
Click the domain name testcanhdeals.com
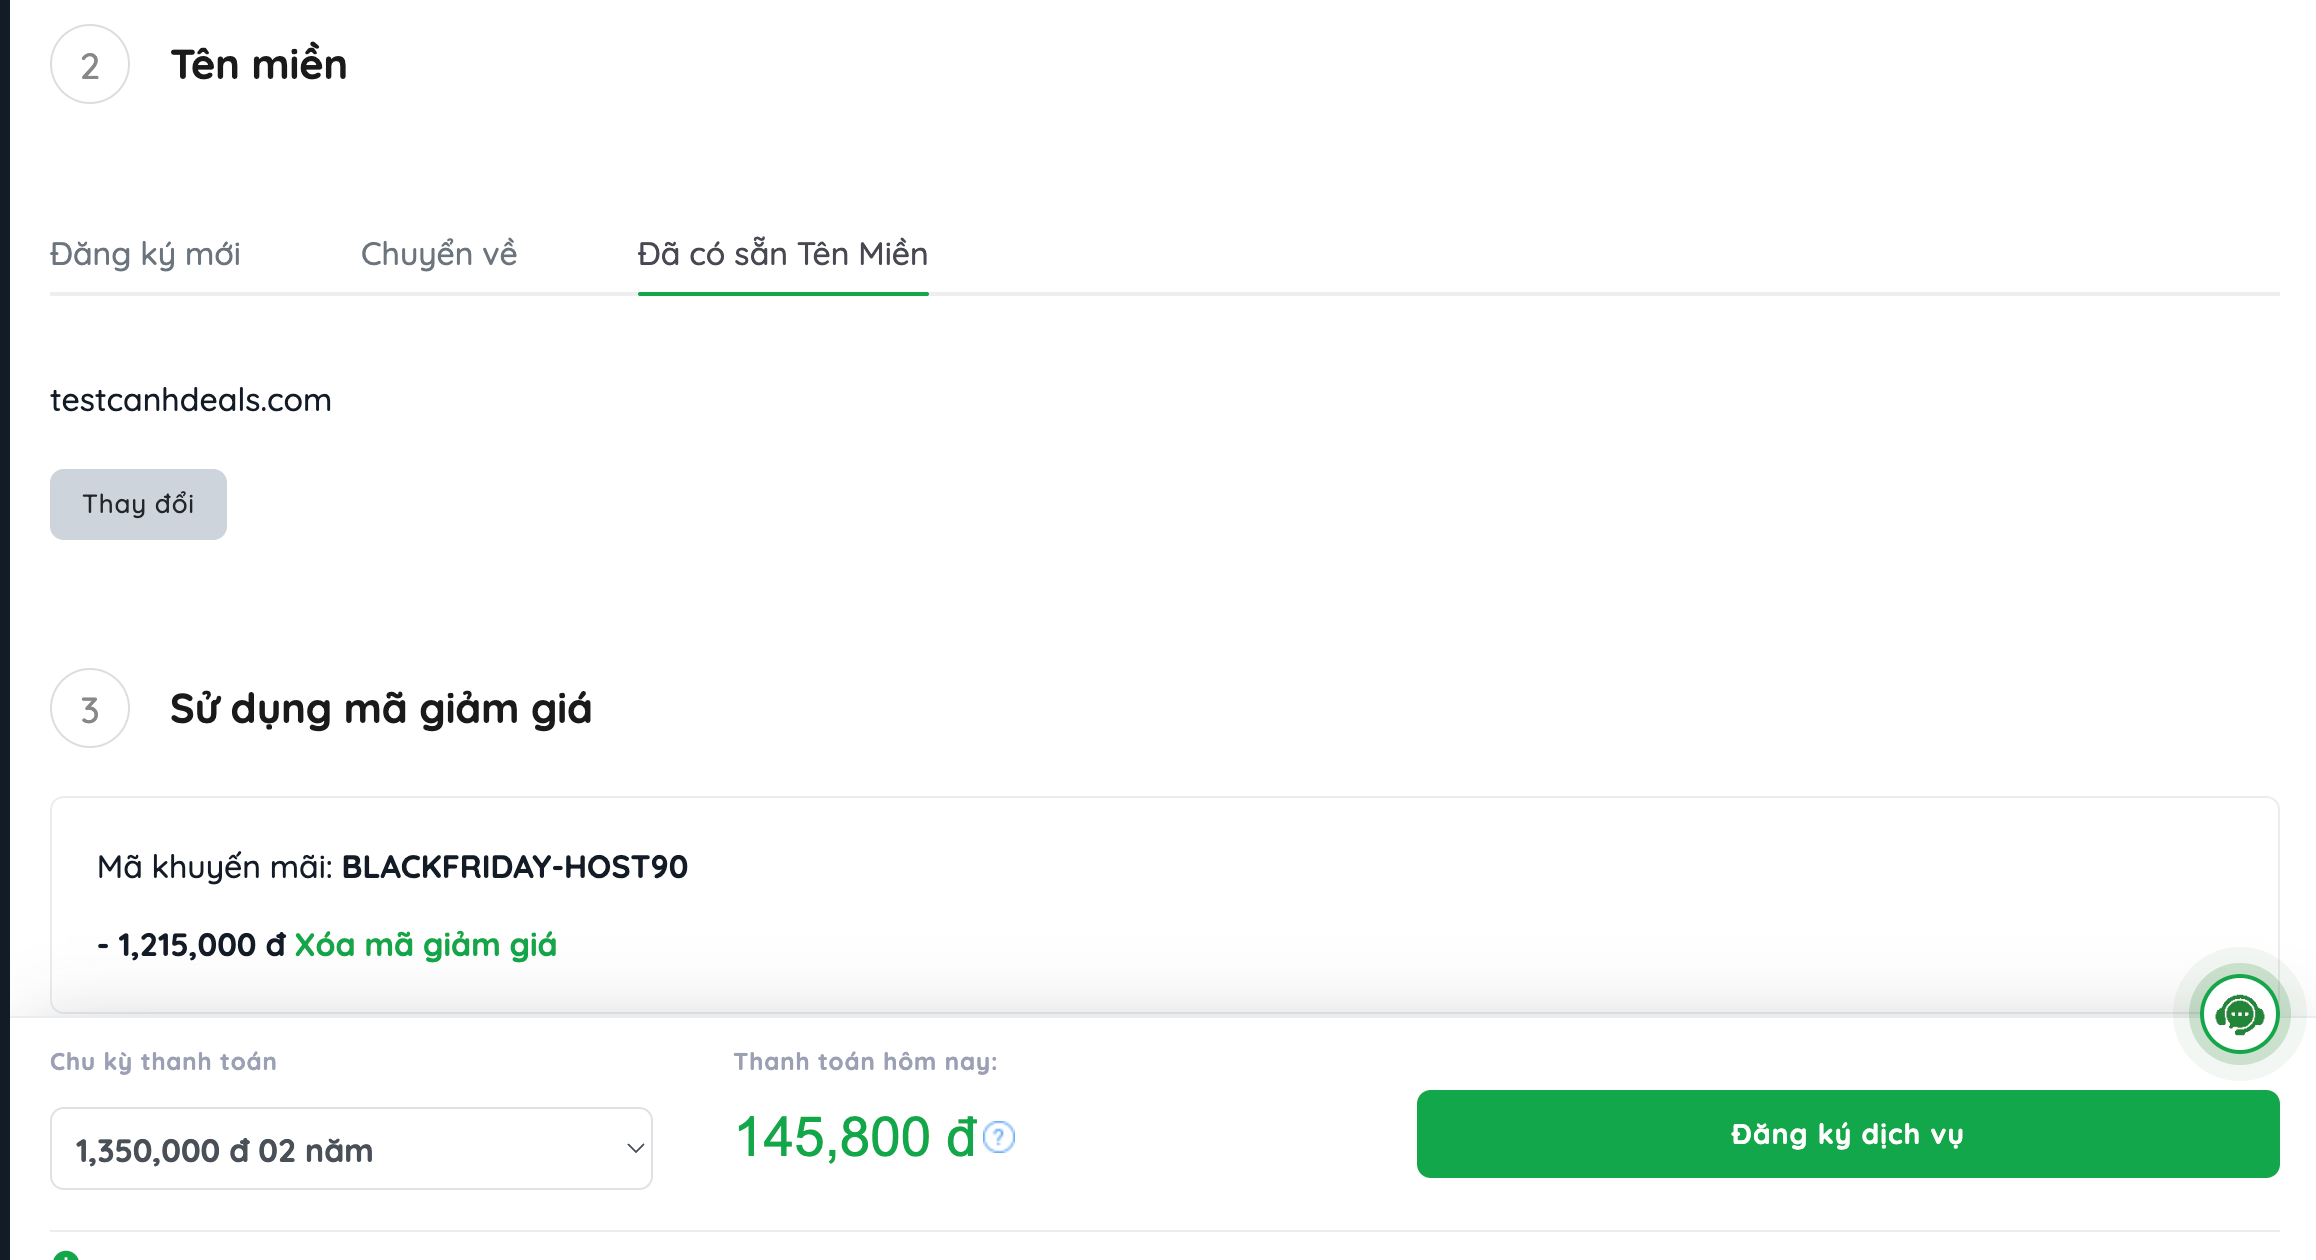point(190,399)
